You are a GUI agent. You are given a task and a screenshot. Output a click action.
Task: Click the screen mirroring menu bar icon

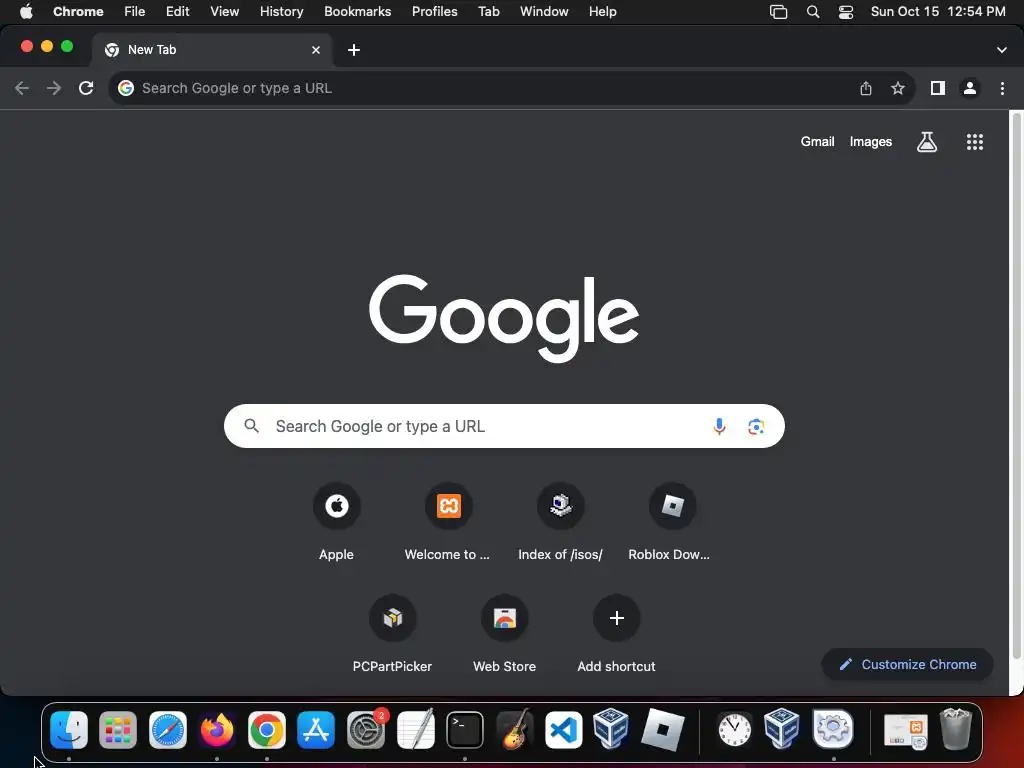pos(778,12)
